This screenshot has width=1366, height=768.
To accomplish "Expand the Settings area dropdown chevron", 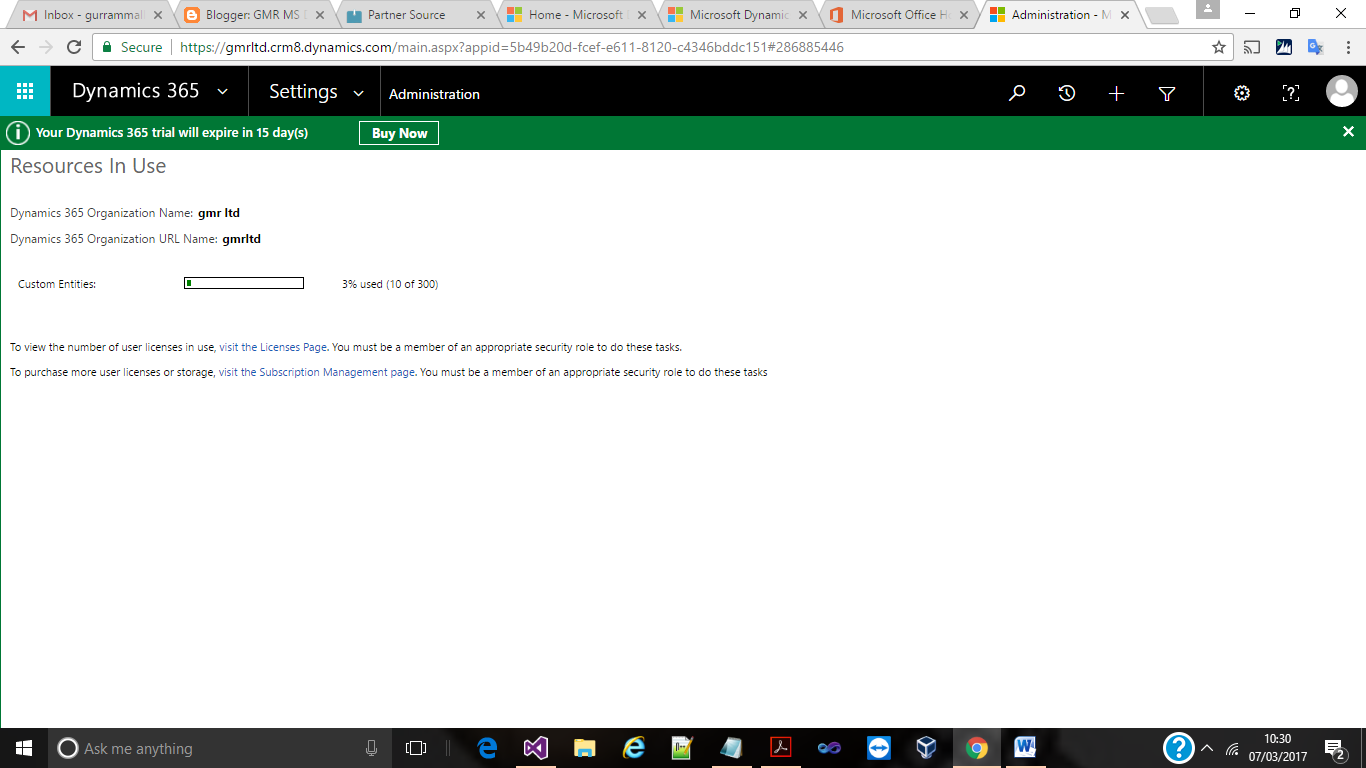I will [359, 93].
